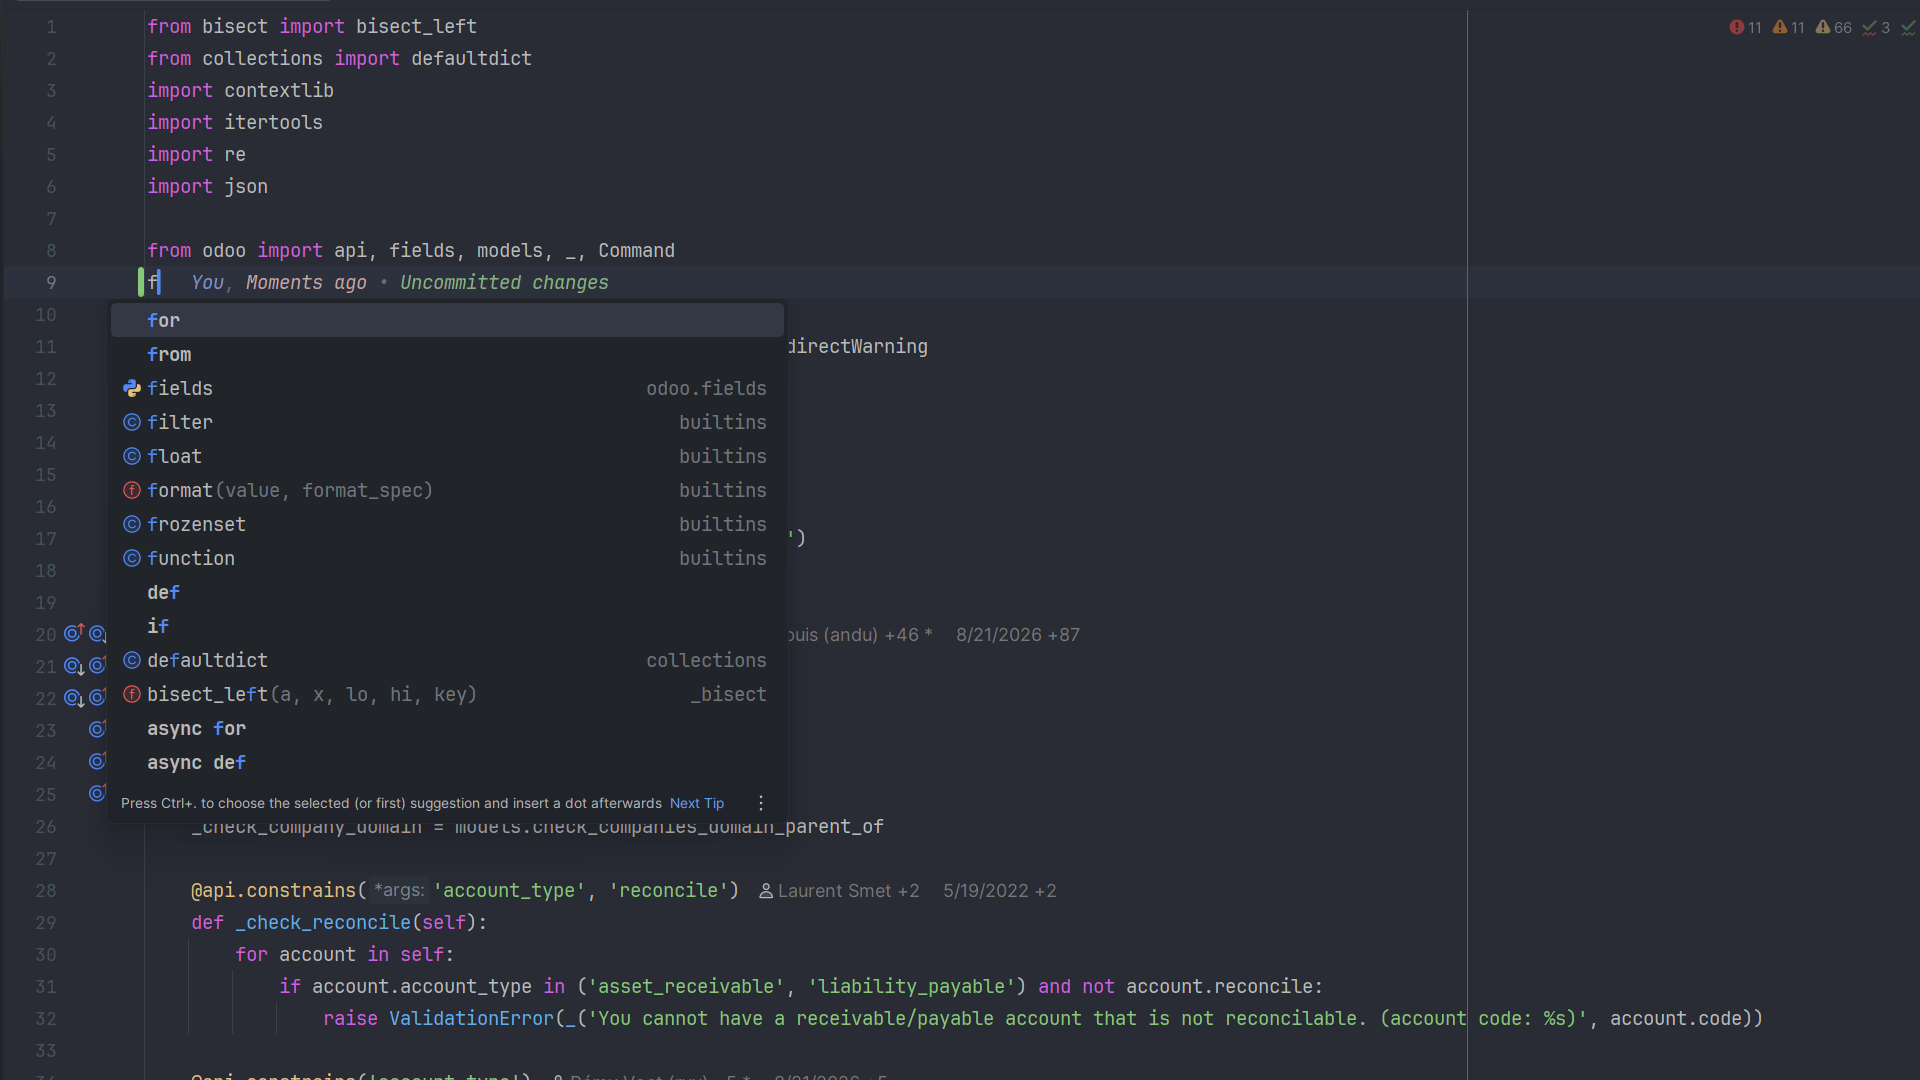
Task: Click the class icon beside 'frozenset'
Action: click(x=132, y=524)
